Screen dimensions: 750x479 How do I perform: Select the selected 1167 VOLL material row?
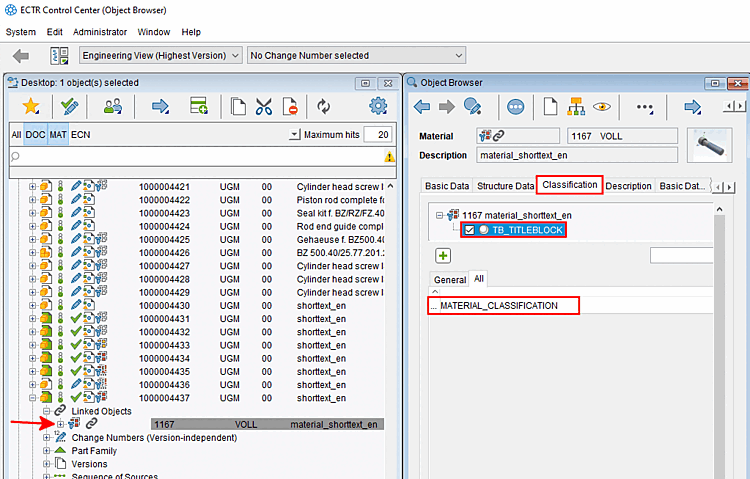tap(267, 424)
